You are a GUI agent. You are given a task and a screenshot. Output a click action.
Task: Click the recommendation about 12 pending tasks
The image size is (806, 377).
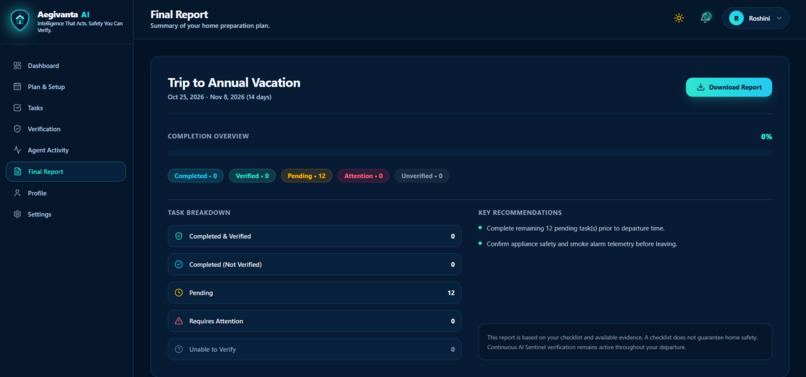point(576,228)
